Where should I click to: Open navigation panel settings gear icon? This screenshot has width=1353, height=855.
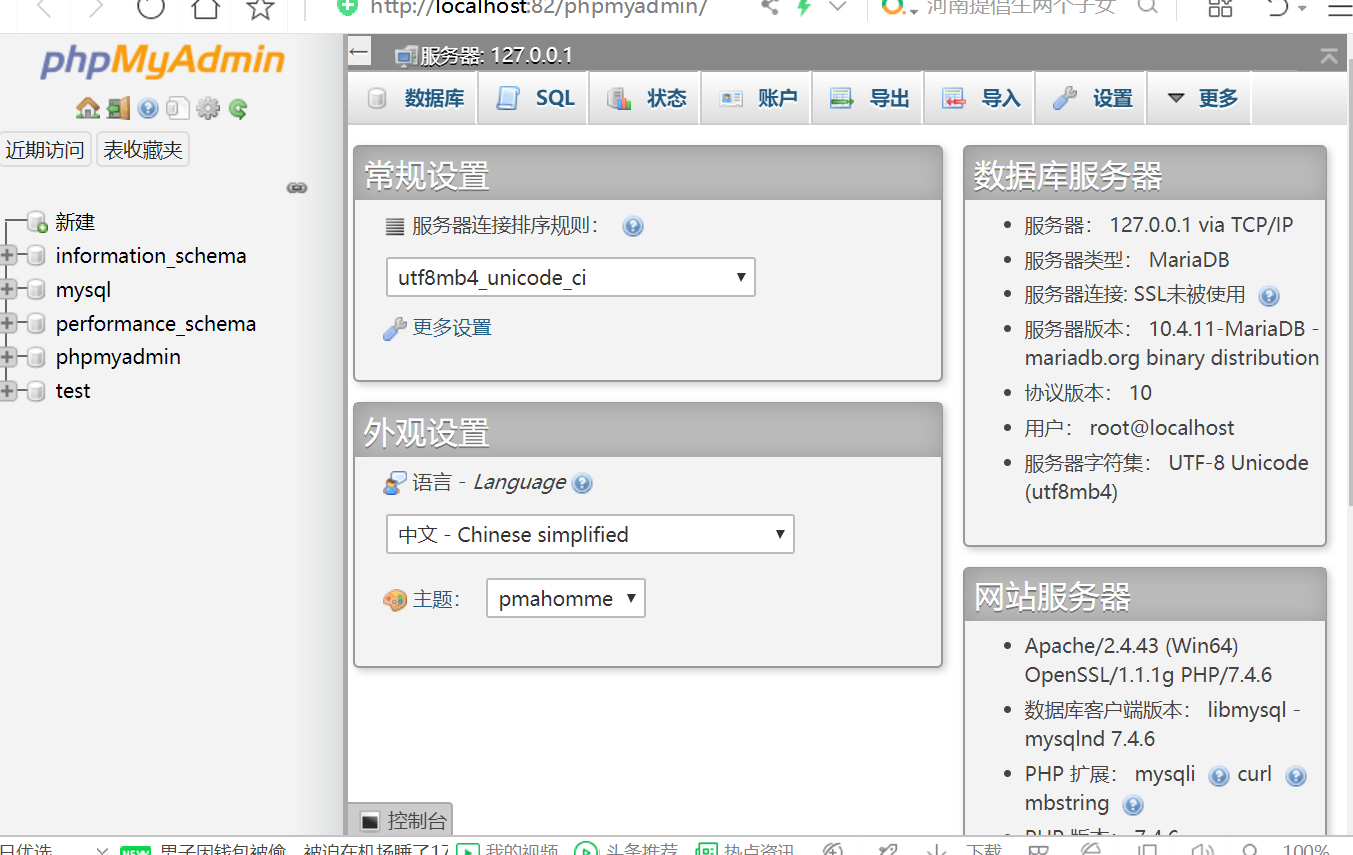coord(207,108)
